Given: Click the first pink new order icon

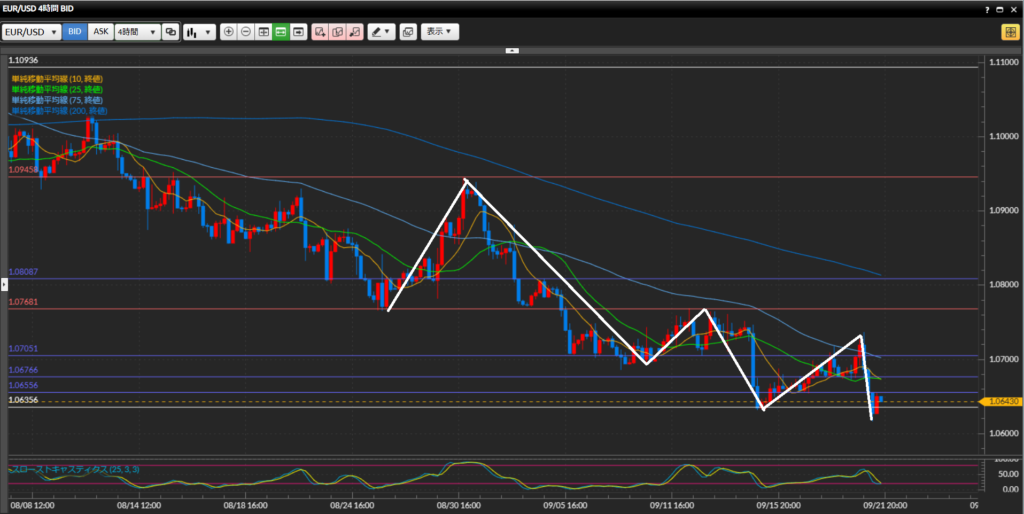Looking at the screenshot, I should point(321,32).
